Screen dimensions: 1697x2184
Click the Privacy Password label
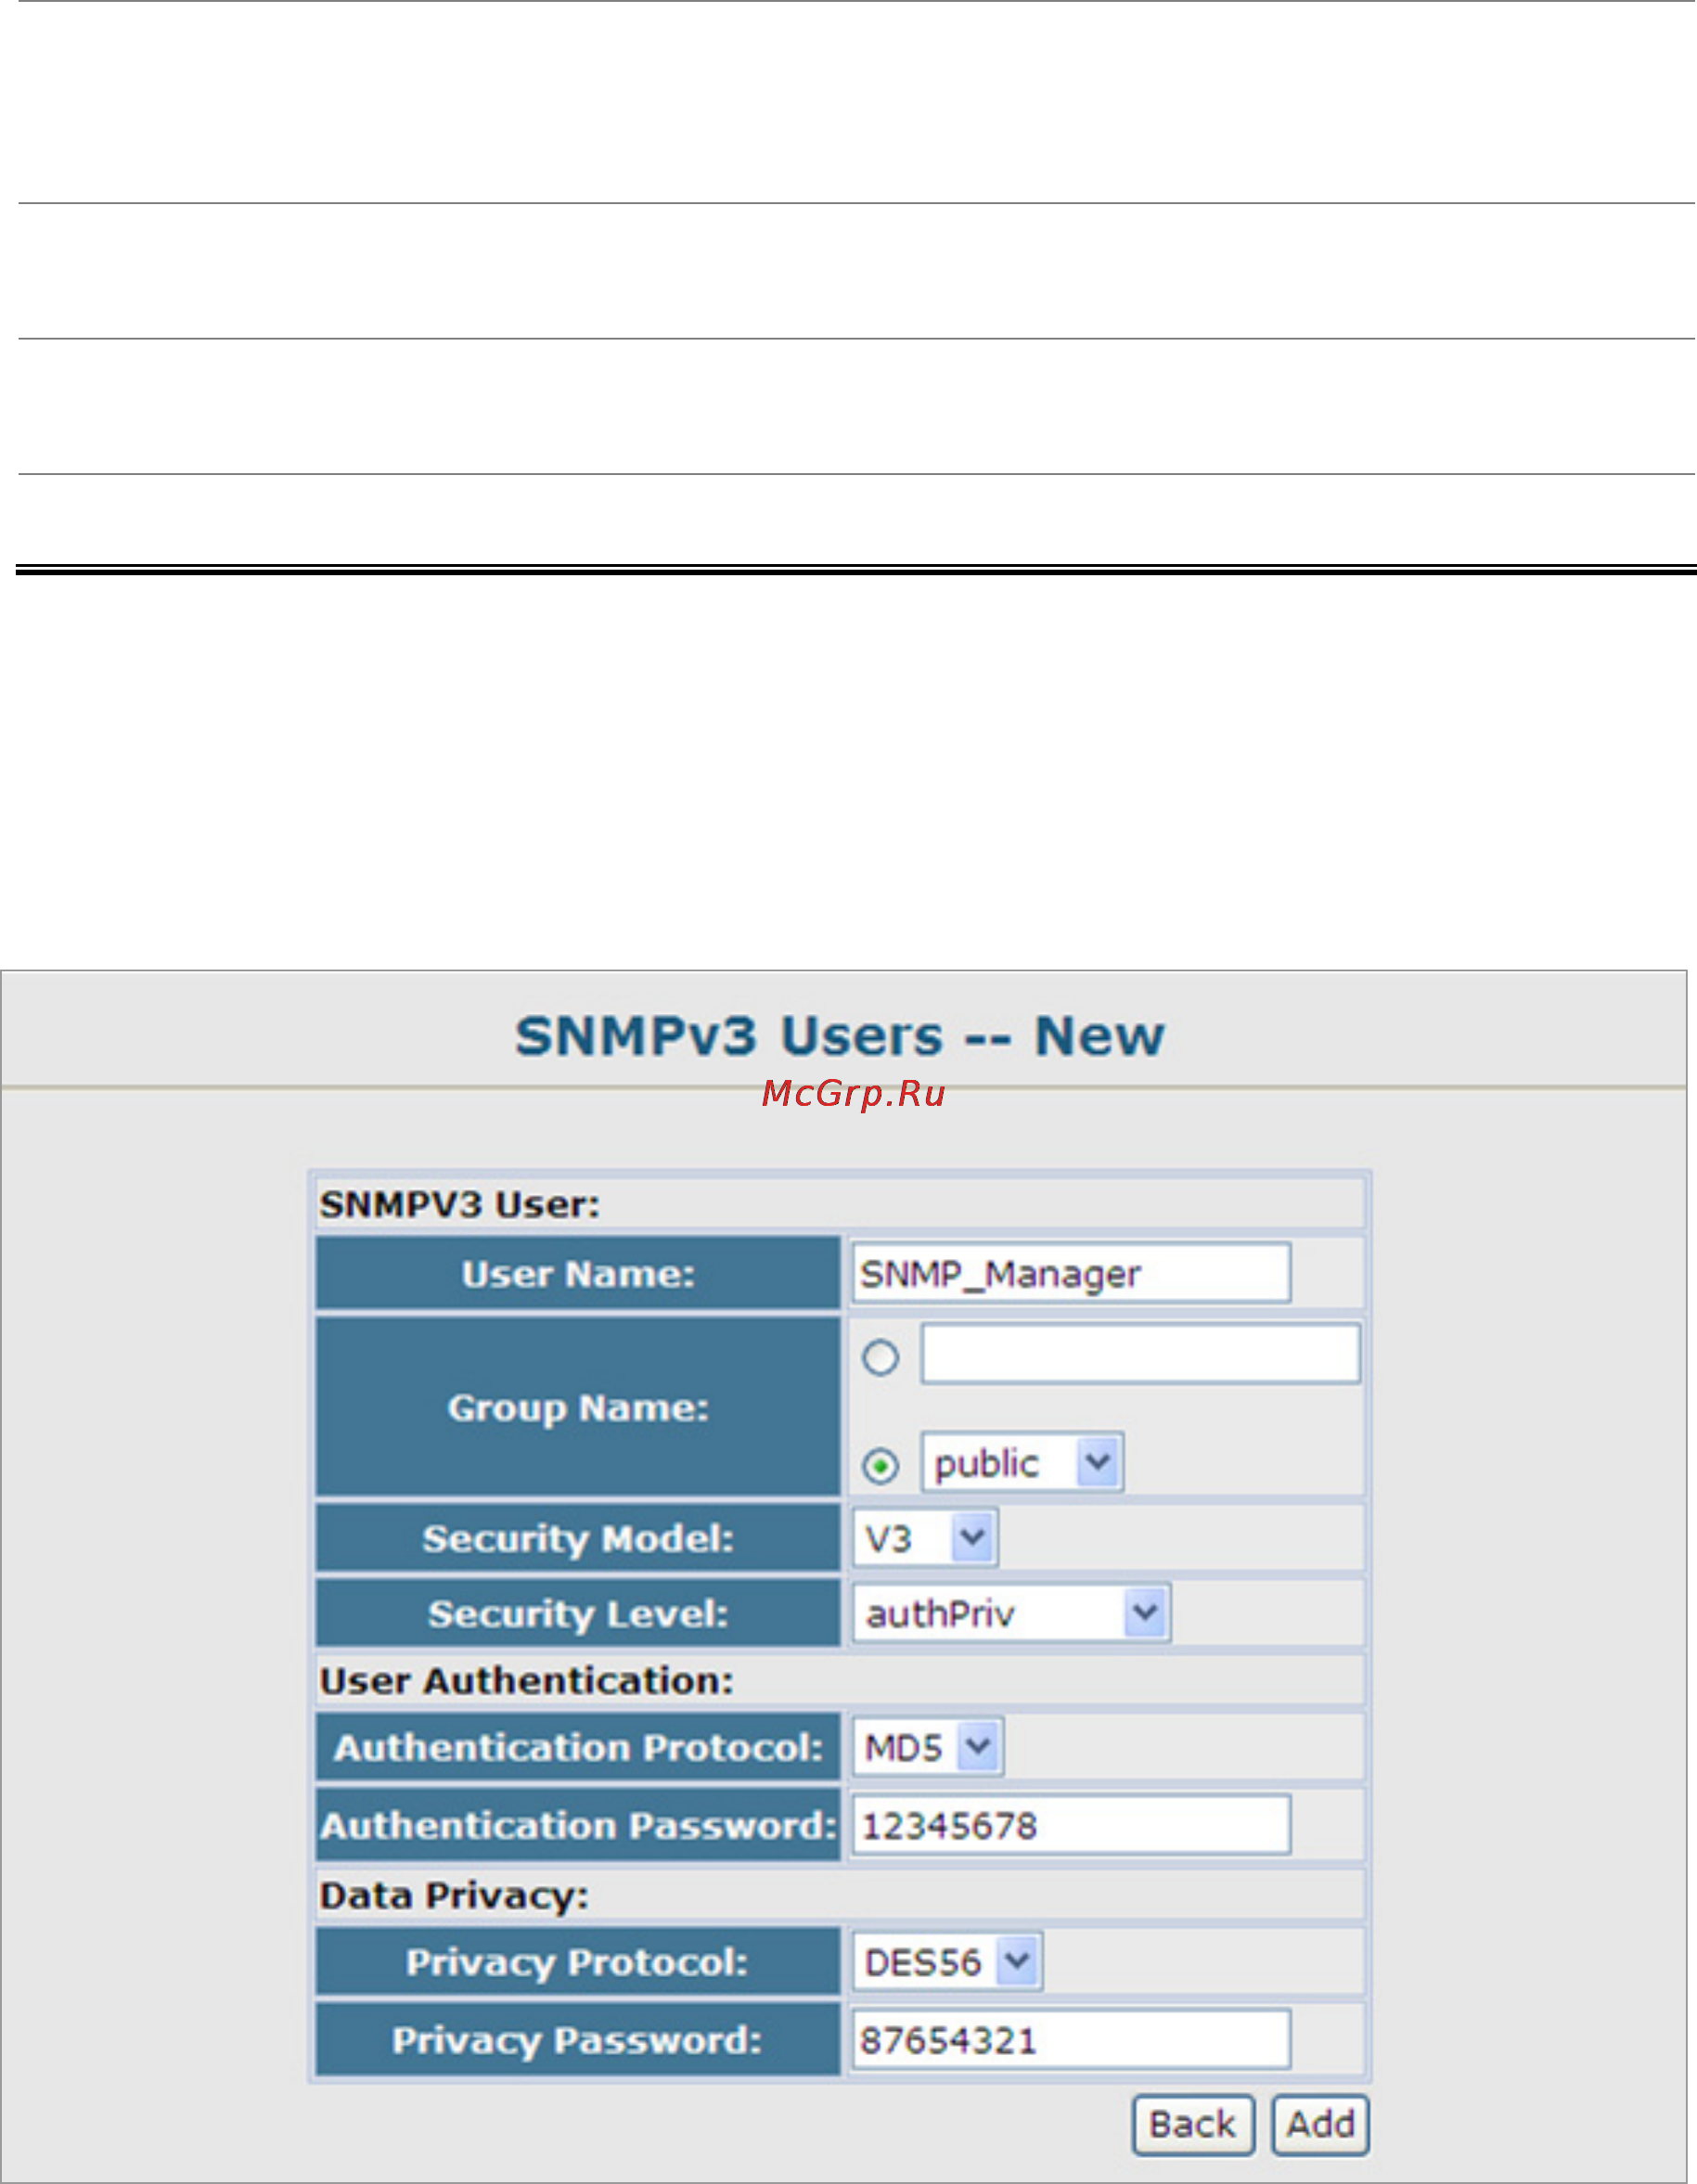coord(576,2041)
